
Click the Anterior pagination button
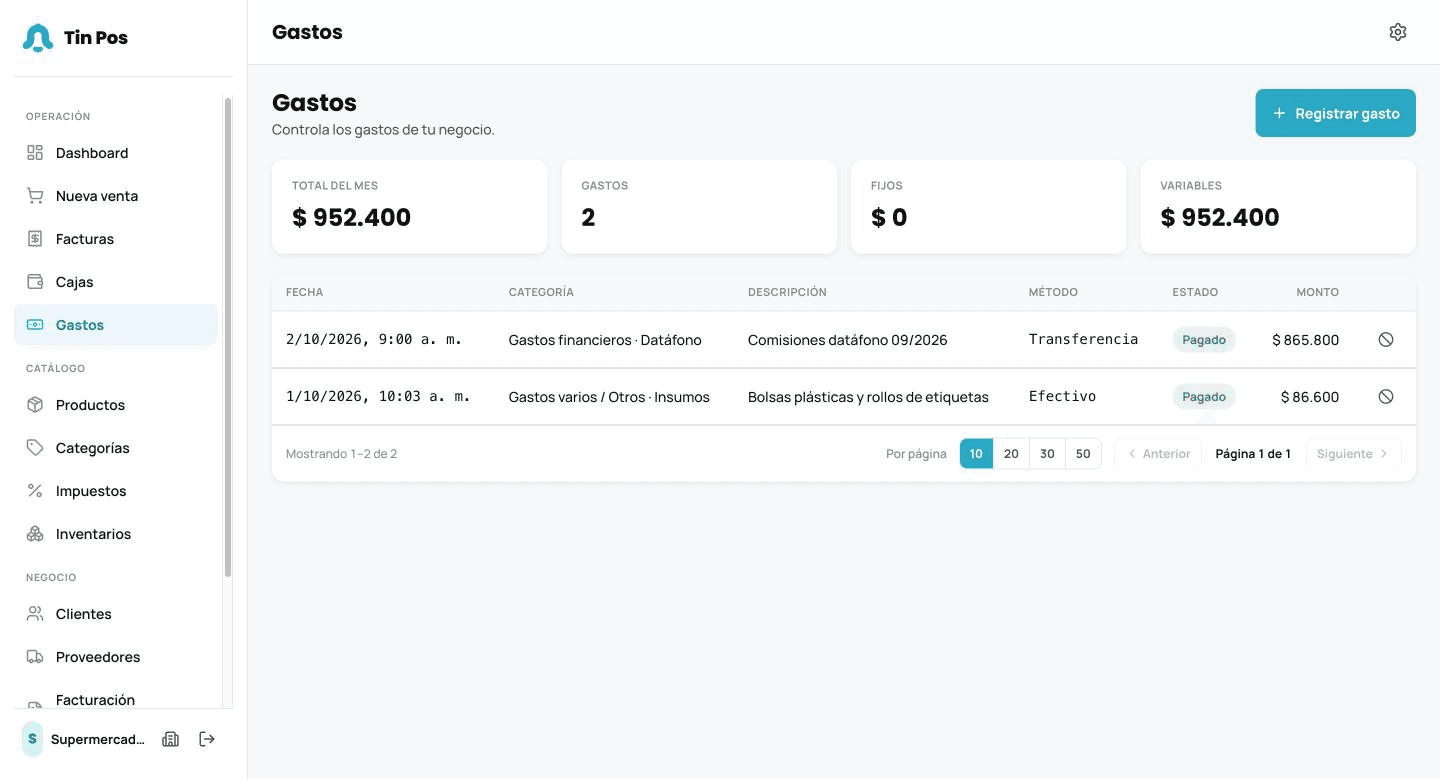[1158, 454]
